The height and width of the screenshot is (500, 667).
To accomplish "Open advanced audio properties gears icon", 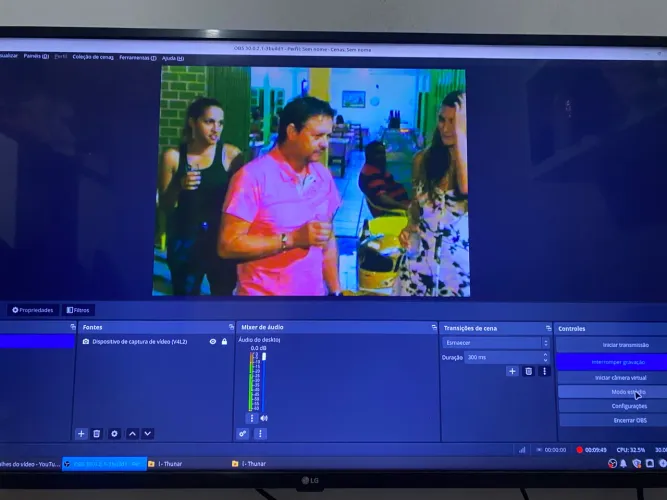I will (242, 434).
